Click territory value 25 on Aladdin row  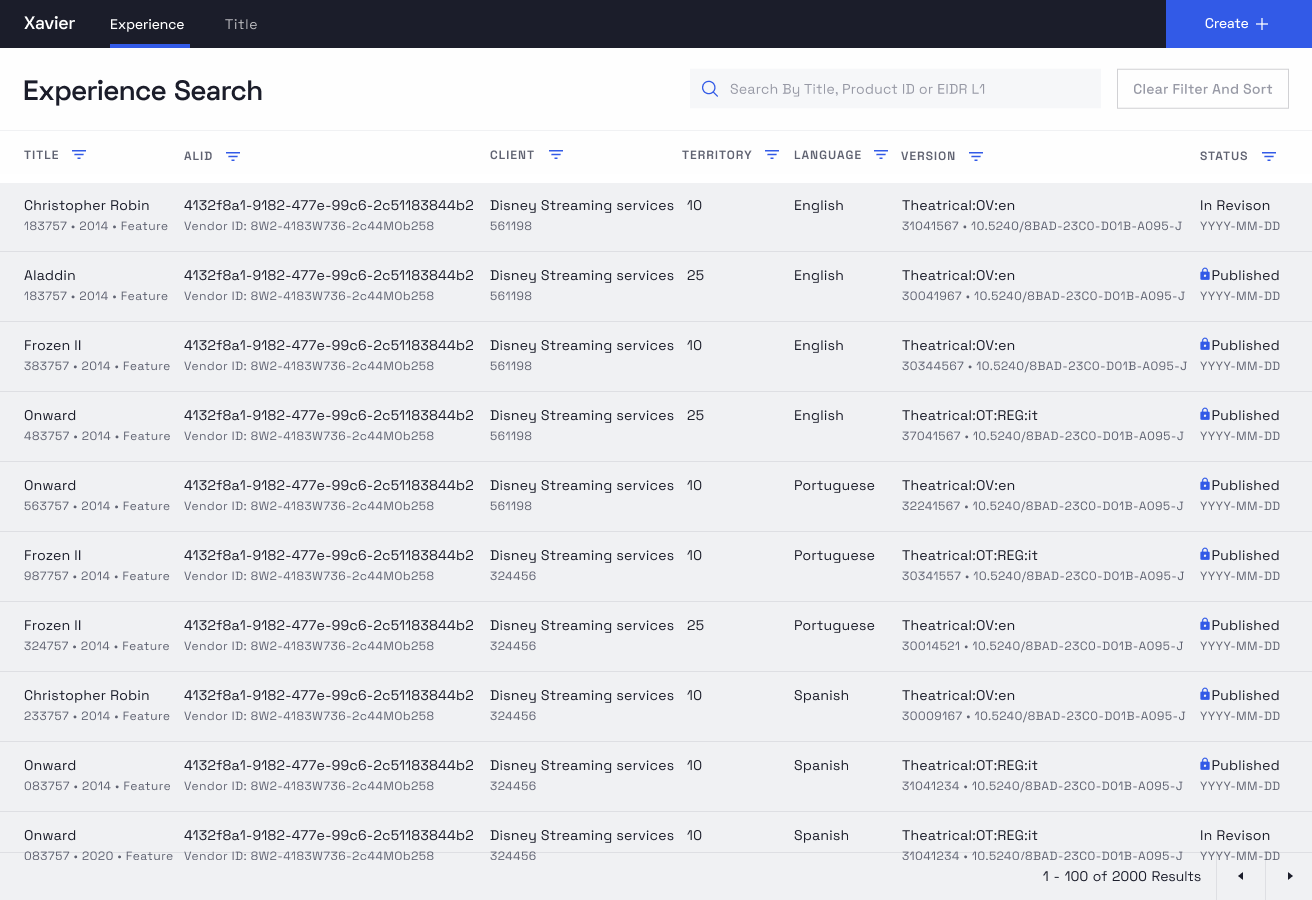[x=696, y=275]
